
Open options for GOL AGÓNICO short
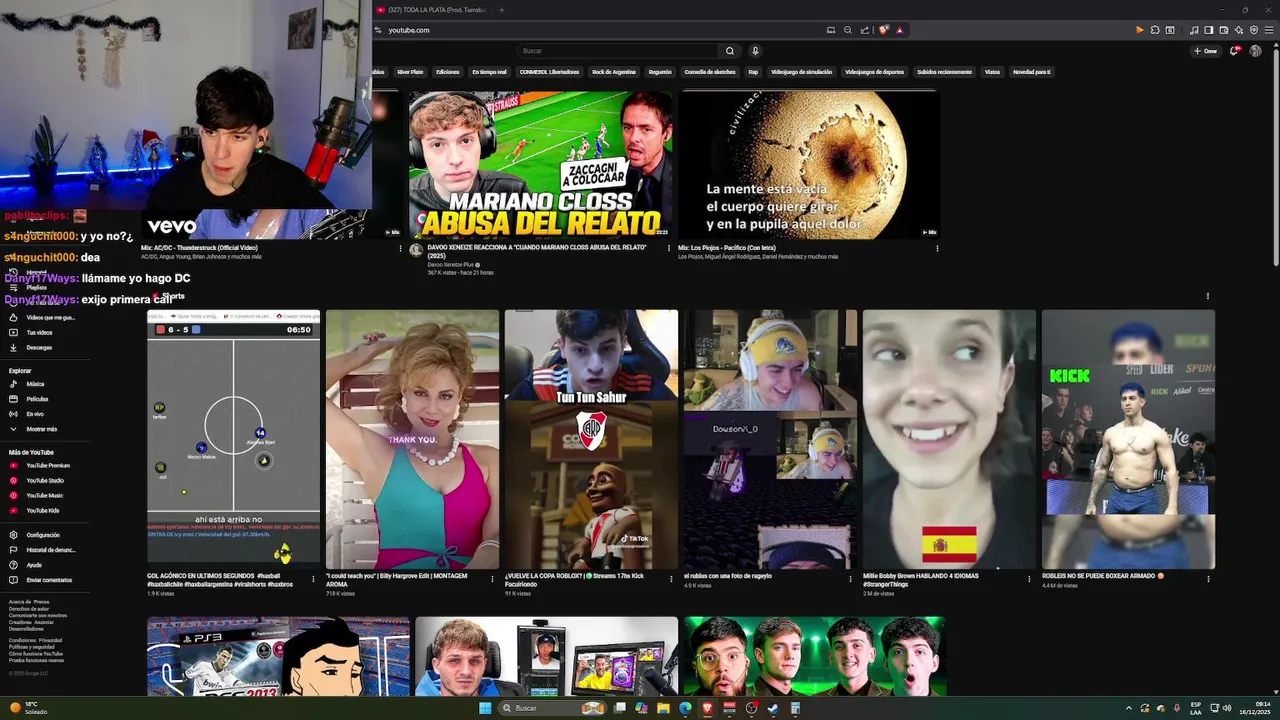(313, 578)
